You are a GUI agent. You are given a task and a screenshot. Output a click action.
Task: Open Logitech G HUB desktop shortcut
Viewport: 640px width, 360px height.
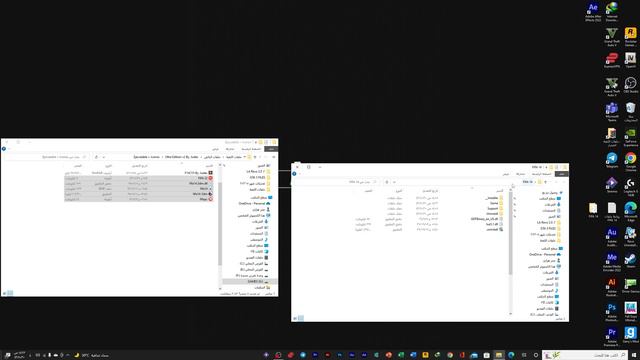click(x=630, y=186)
